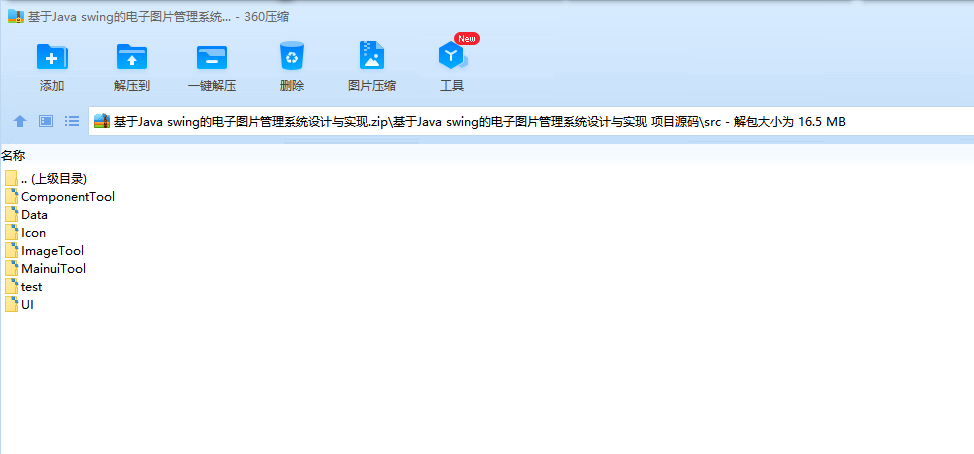Select the 'ComponentTool' folder name

point(68,197)
